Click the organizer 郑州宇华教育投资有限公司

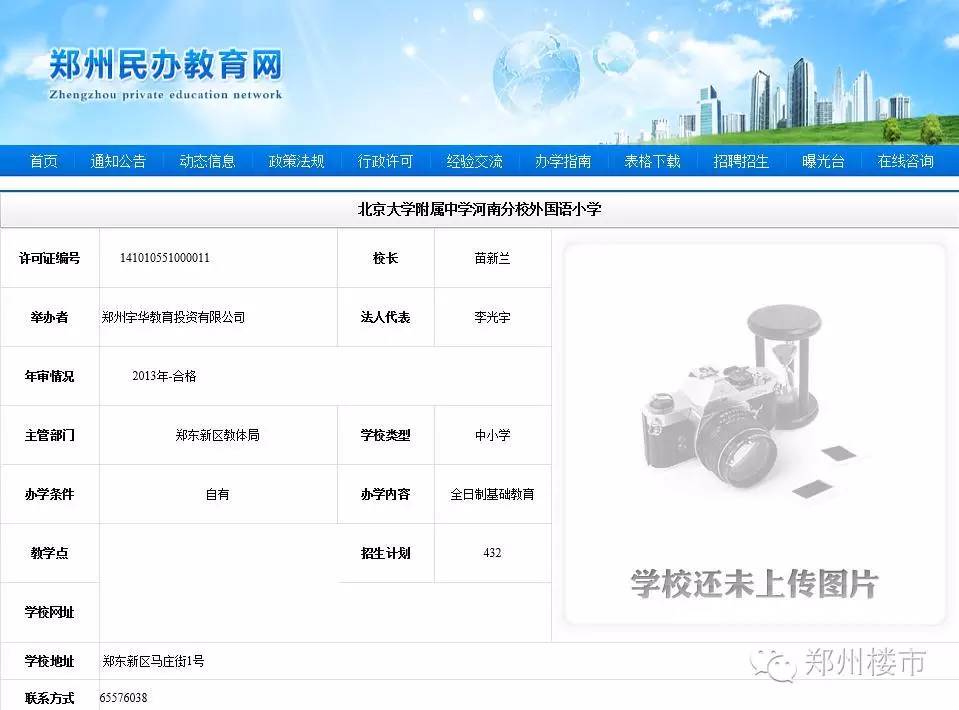pyautogui.click(x=173, y=317)
